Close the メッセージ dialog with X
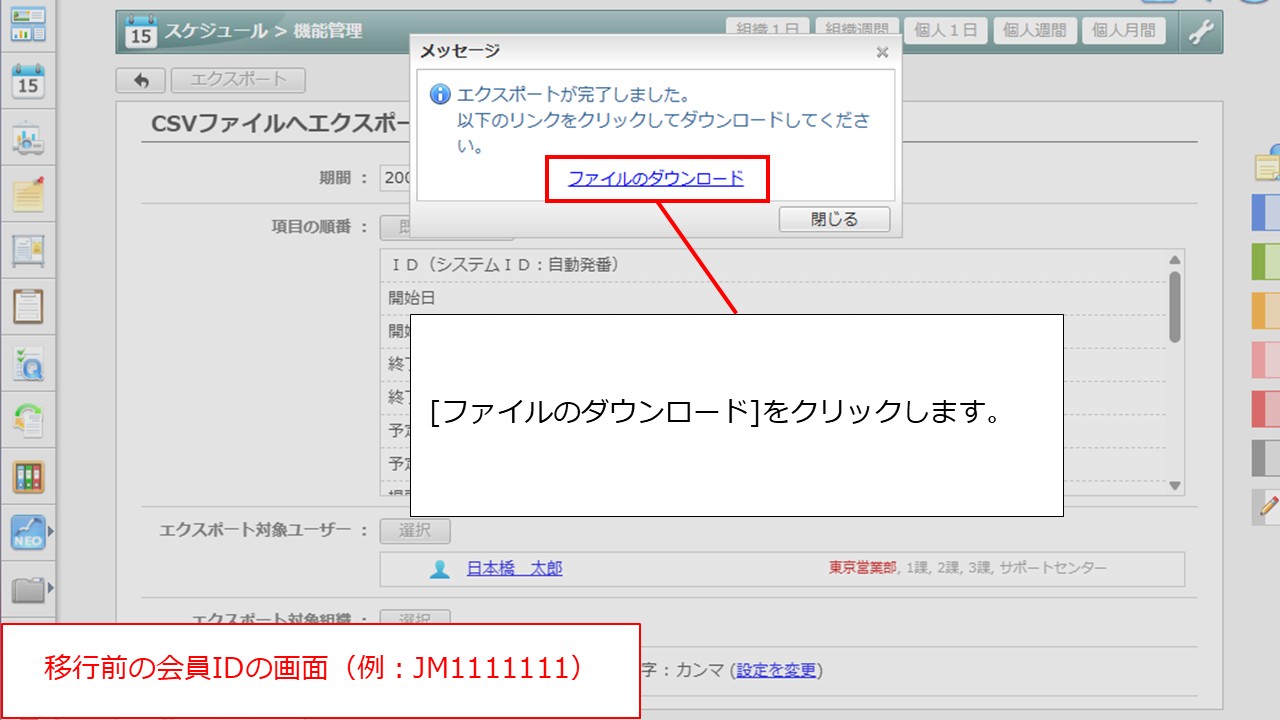Image resolution: width=1280 pixels, height=720 pixels. [x=881, y=52]
